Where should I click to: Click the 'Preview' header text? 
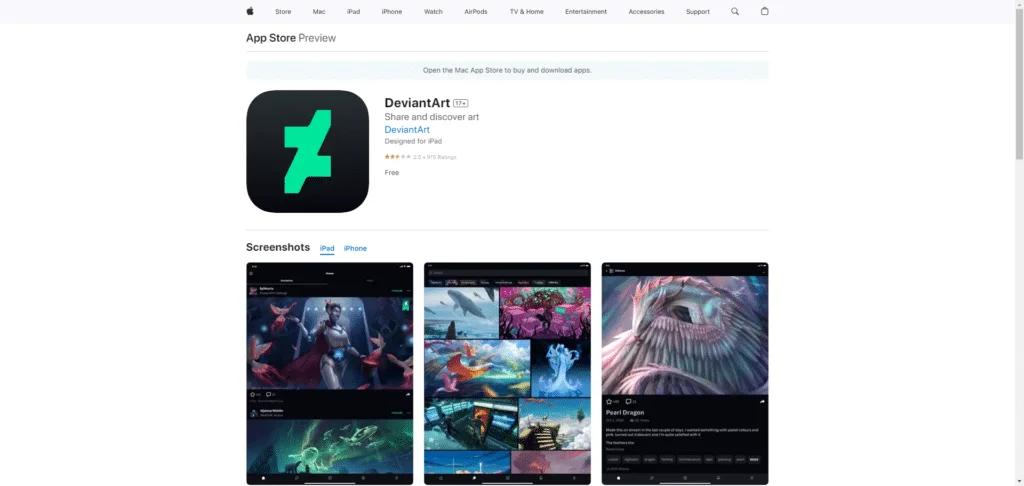317,38
